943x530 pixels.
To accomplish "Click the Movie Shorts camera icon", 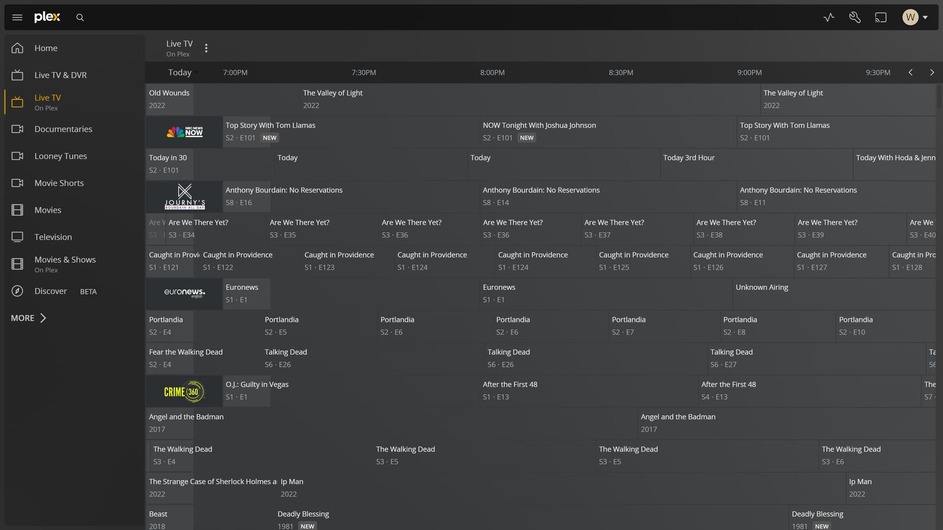I will tap(17, 183).
